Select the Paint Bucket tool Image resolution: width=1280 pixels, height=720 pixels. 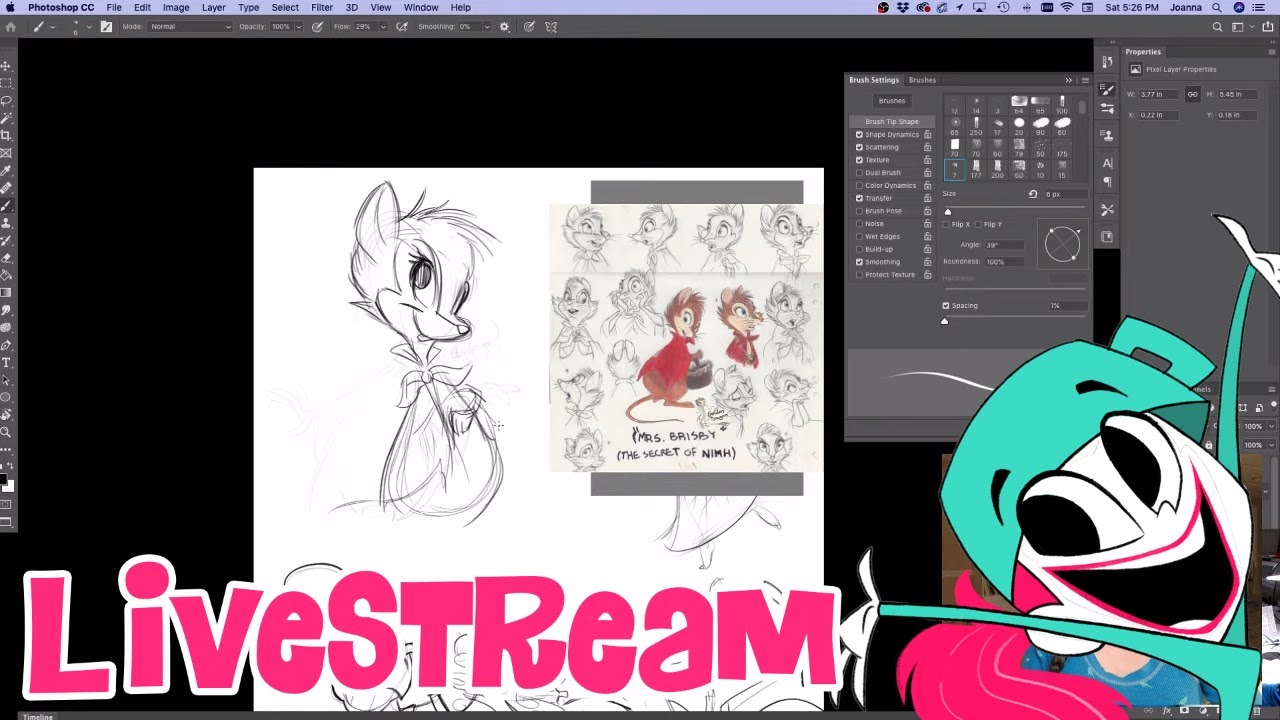coord(6,275)
